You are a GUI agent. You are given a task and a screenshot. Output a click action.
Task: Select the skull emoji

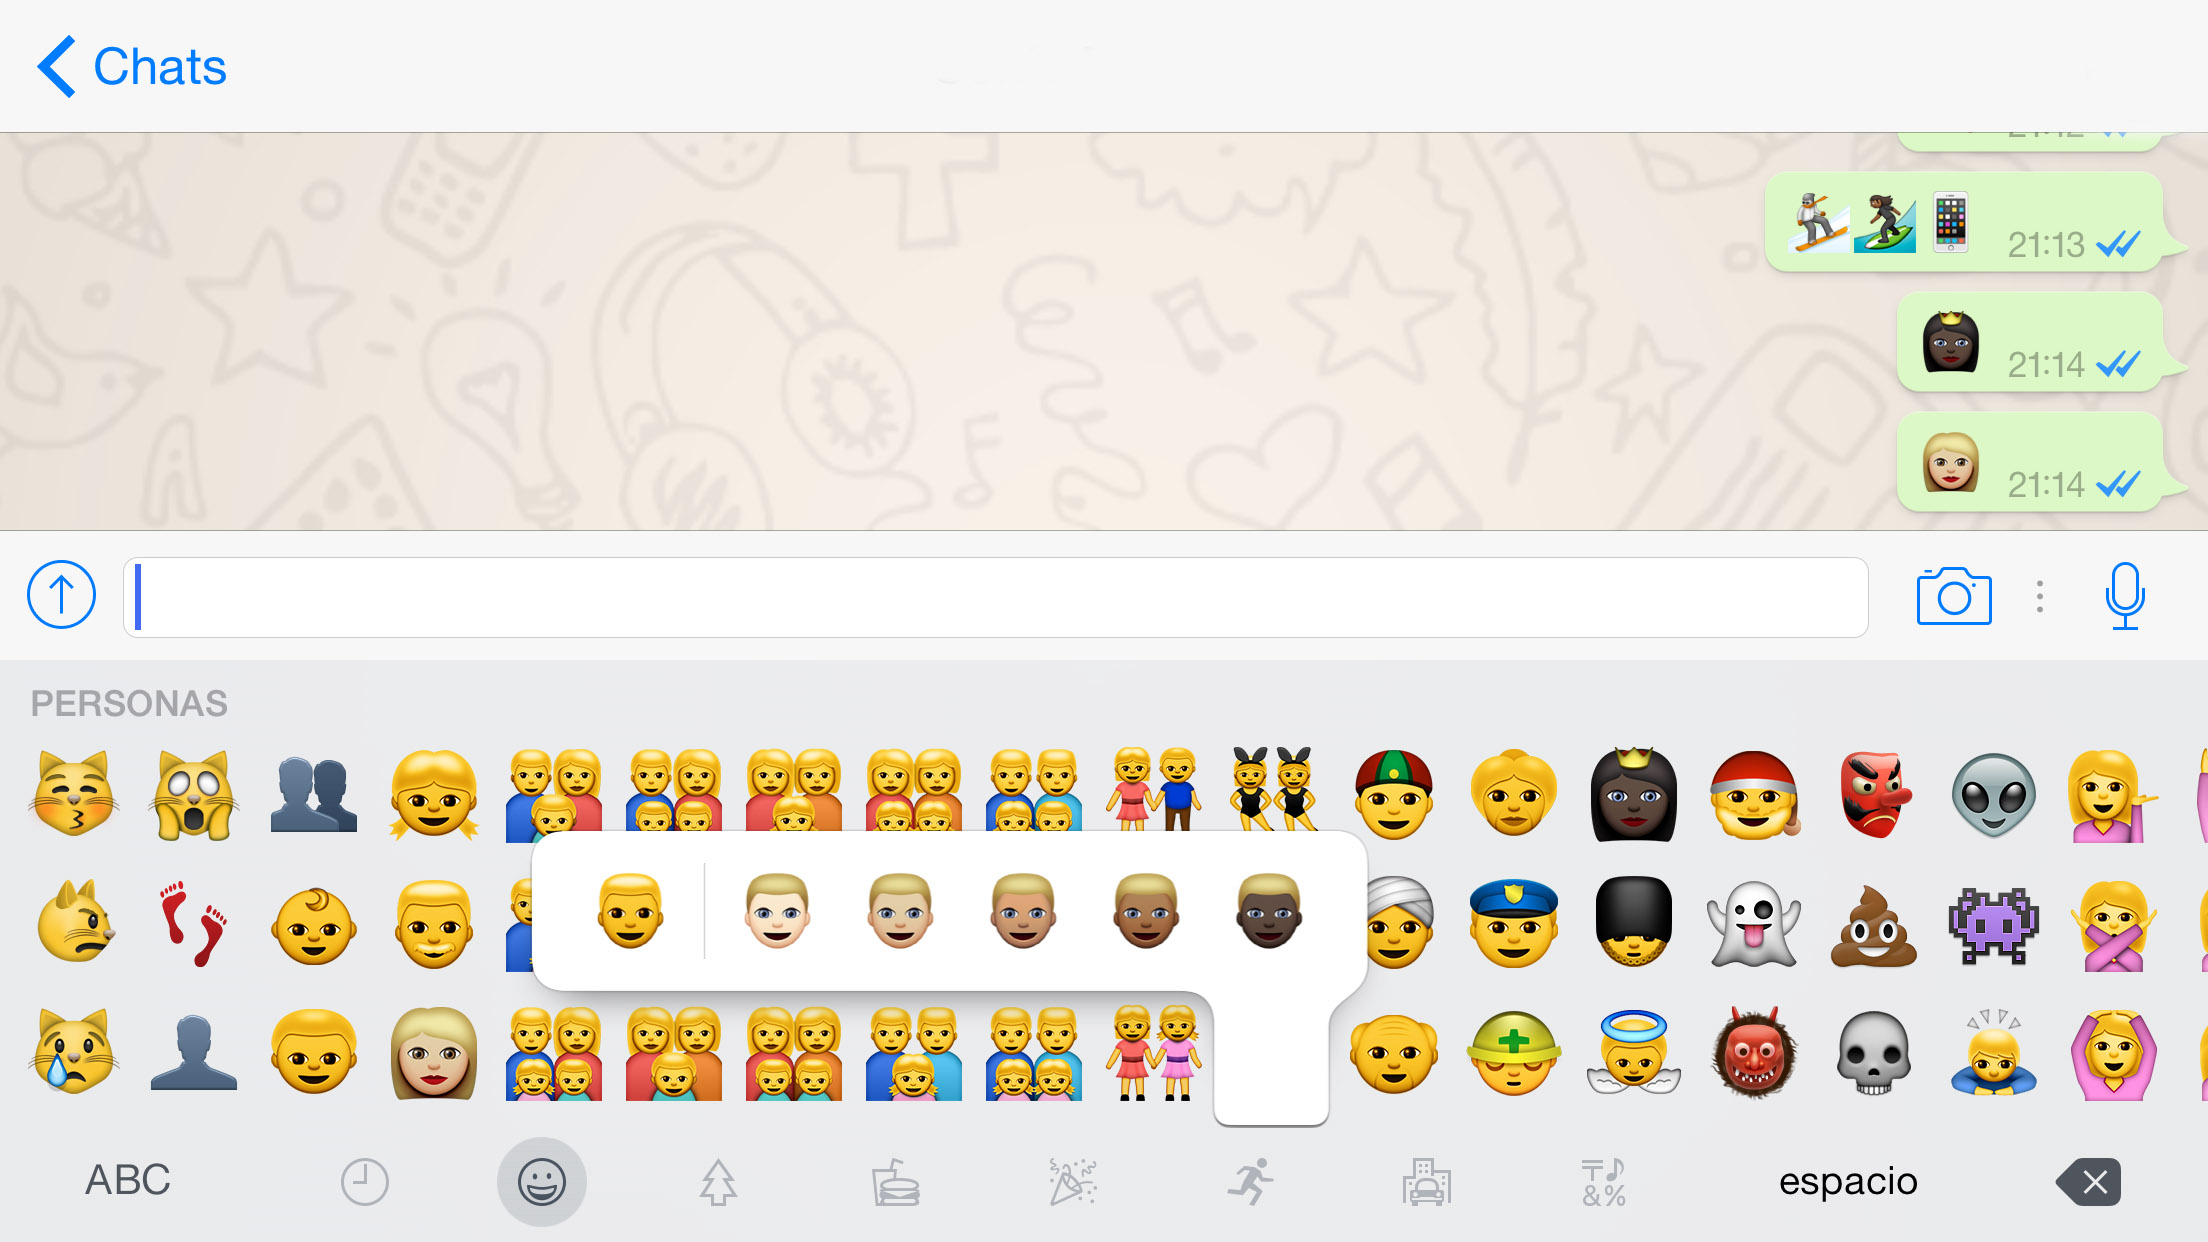click(1873, 1053)
